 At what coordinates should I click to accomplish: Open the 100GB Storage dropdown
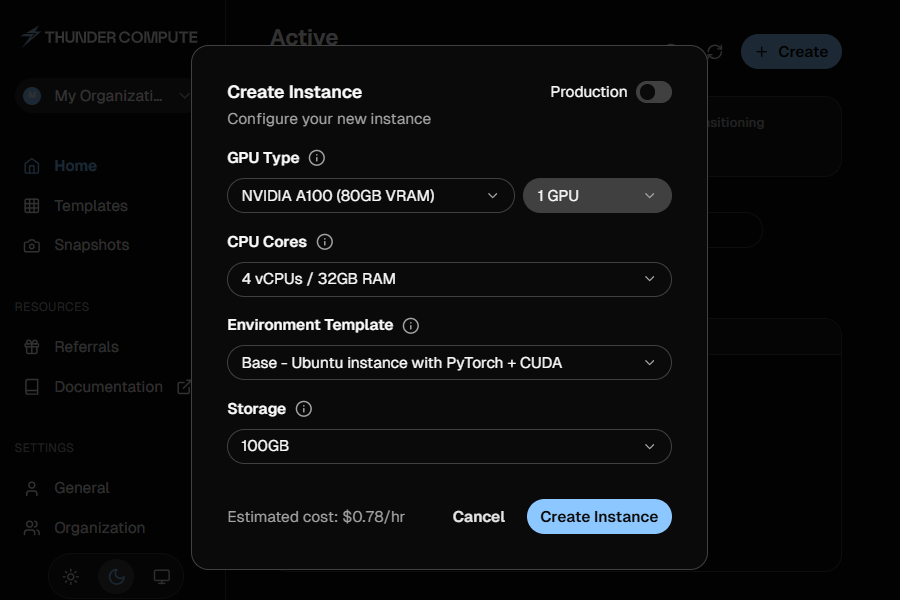(x=449, y=446)
